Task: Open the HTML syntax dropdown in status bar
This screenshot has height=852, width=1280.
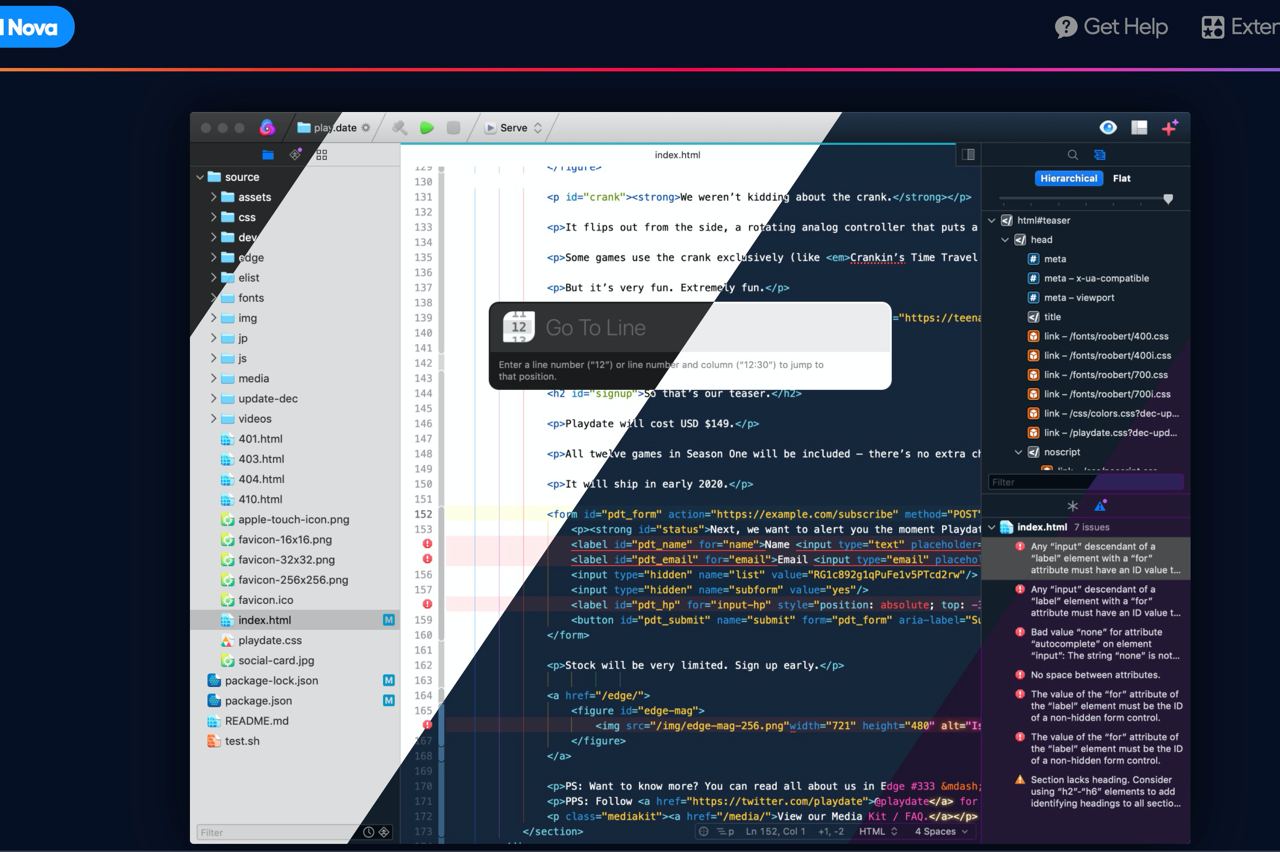Action: click(x=878, y=831)
